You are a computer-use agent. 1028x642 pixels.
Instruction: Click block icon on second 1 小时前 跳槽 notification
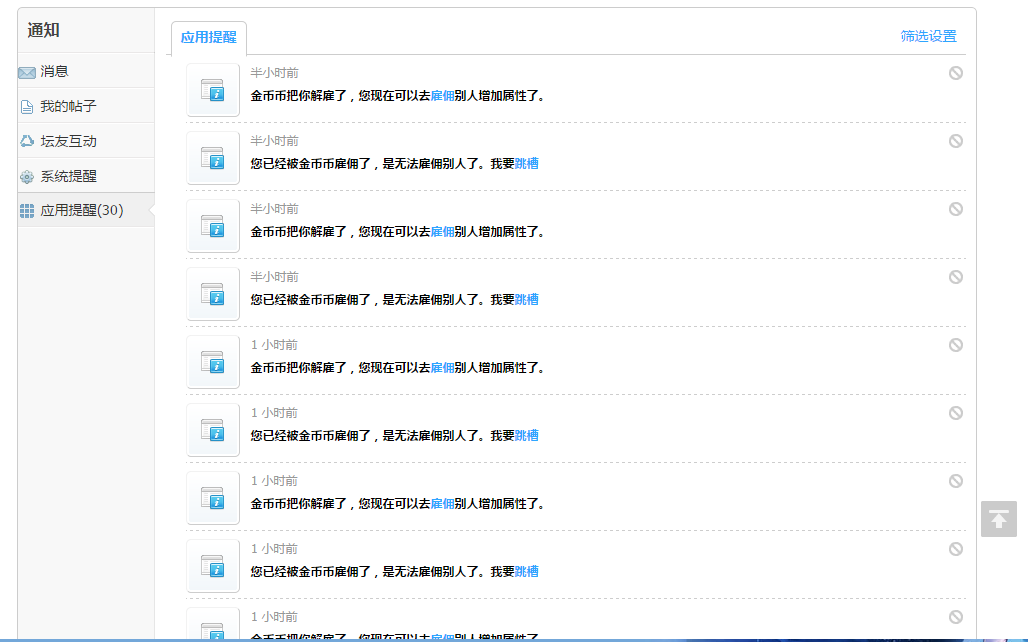click(x=956, y=549)
